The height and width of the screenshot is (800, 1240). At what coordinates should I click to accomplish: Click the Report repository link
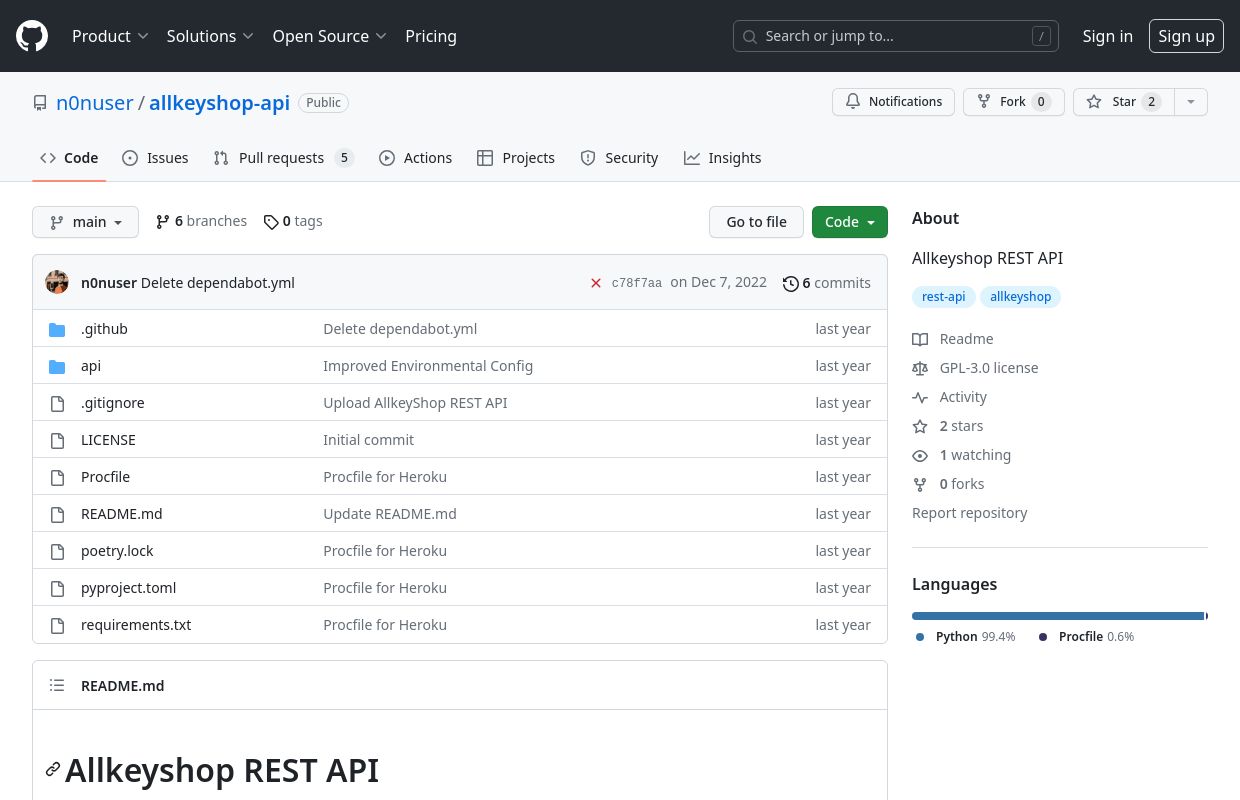point(969,513)
